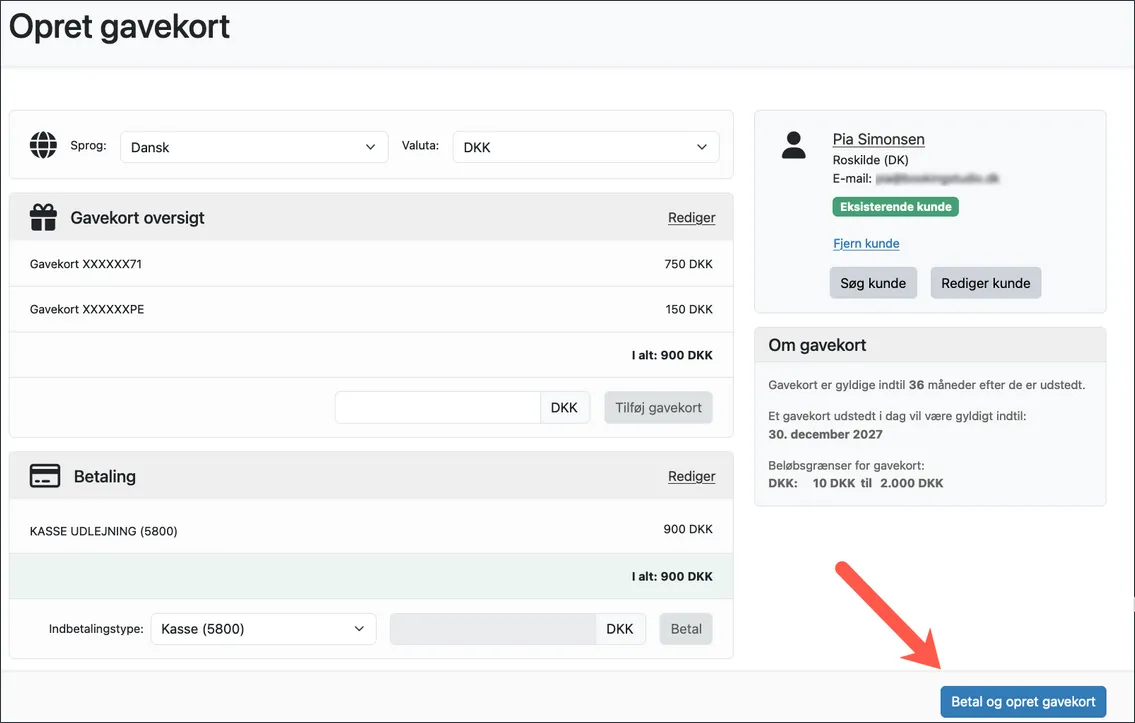1135x723 pixels.
Task: Click the credit card icon beside Betaling
Action: point(45,476)
